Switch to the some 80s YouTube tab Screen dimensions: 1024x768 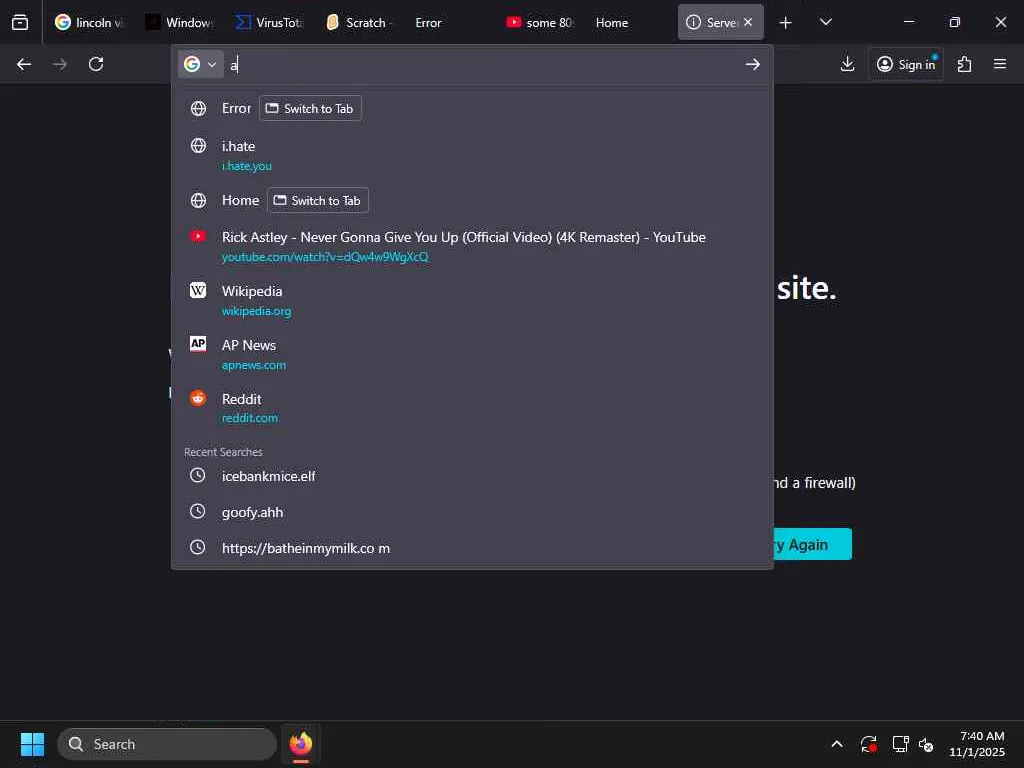[540, 23]
